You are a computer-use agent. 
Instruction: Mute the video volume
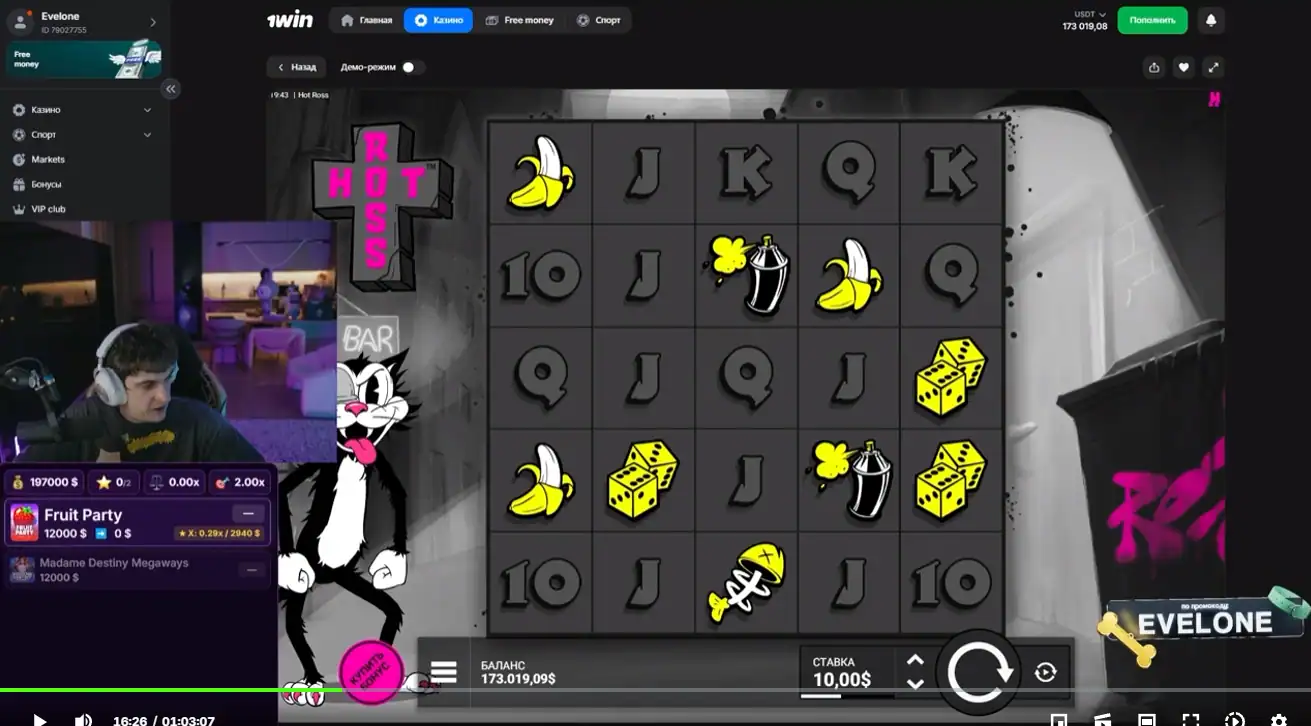(x=84, y=720)
